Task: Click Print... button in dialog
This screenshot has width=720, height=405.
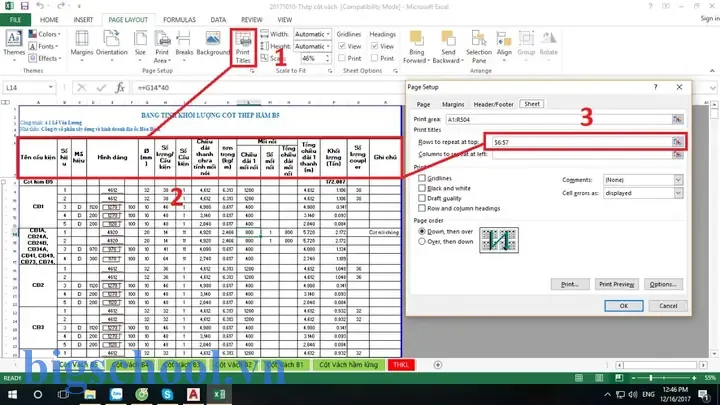Action: tap(570, 284)
